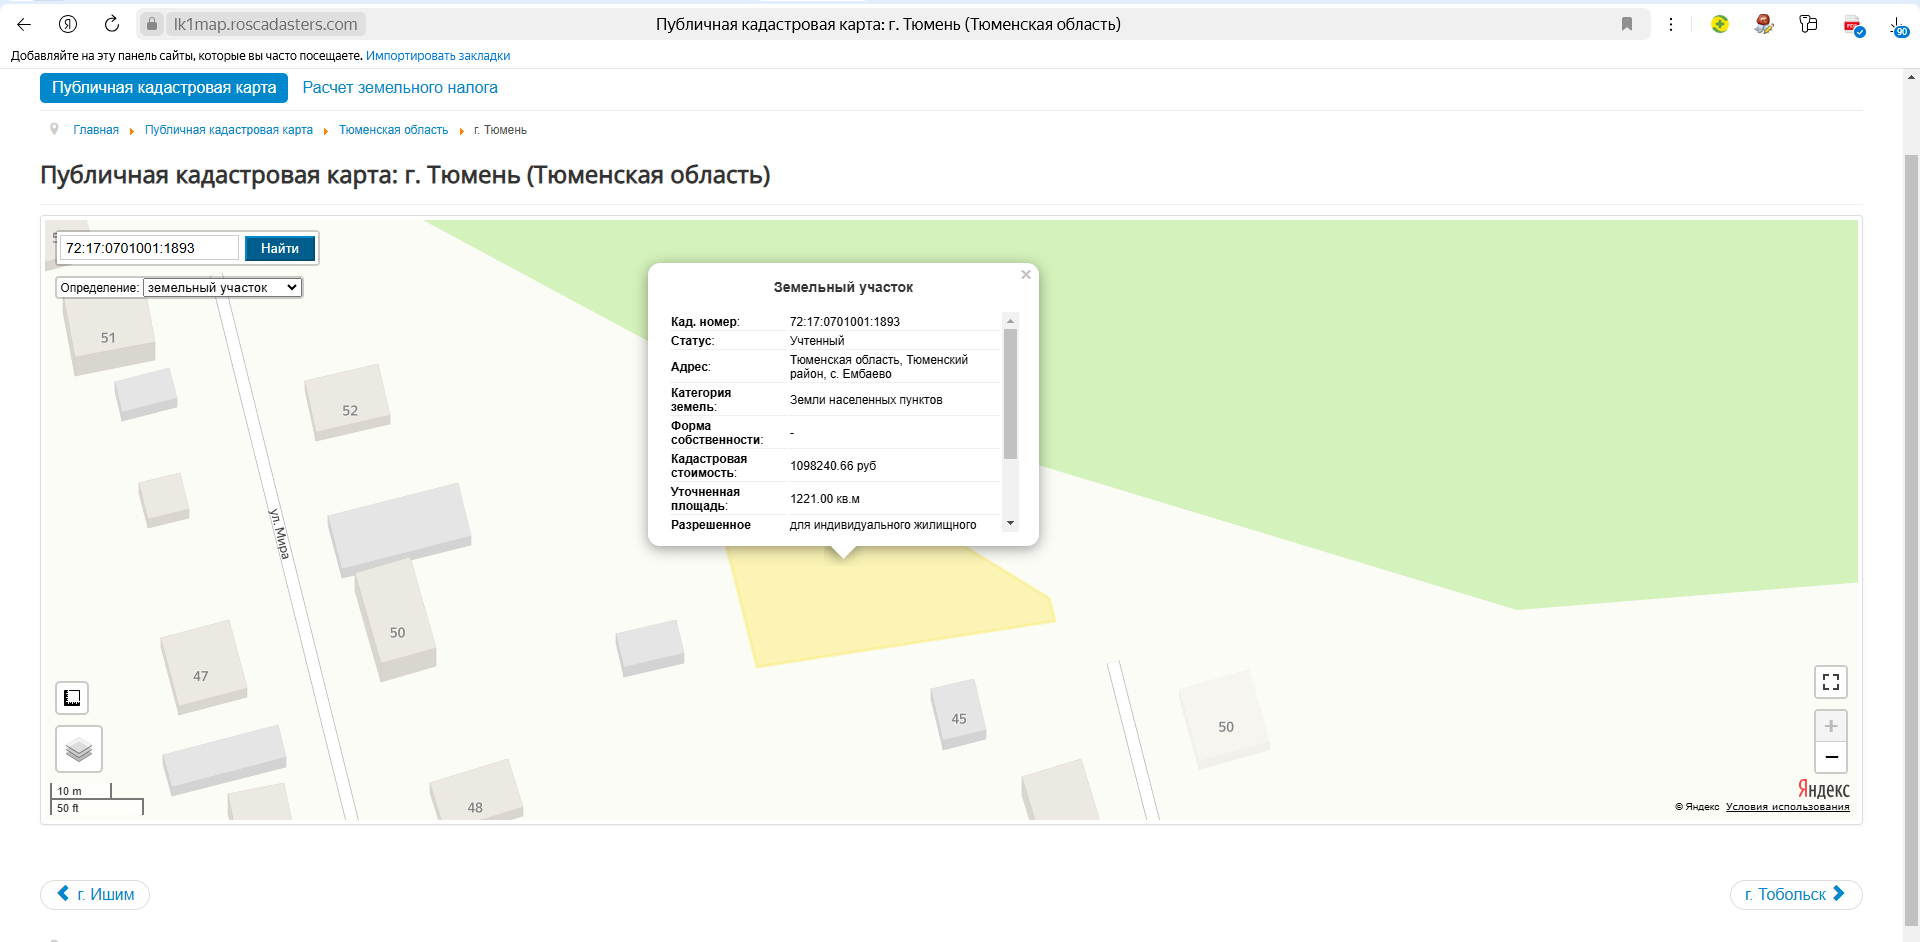Open the browser three-dot menu
The height and width of the screenshot is (942, 1920).
tap(1671, 24)
